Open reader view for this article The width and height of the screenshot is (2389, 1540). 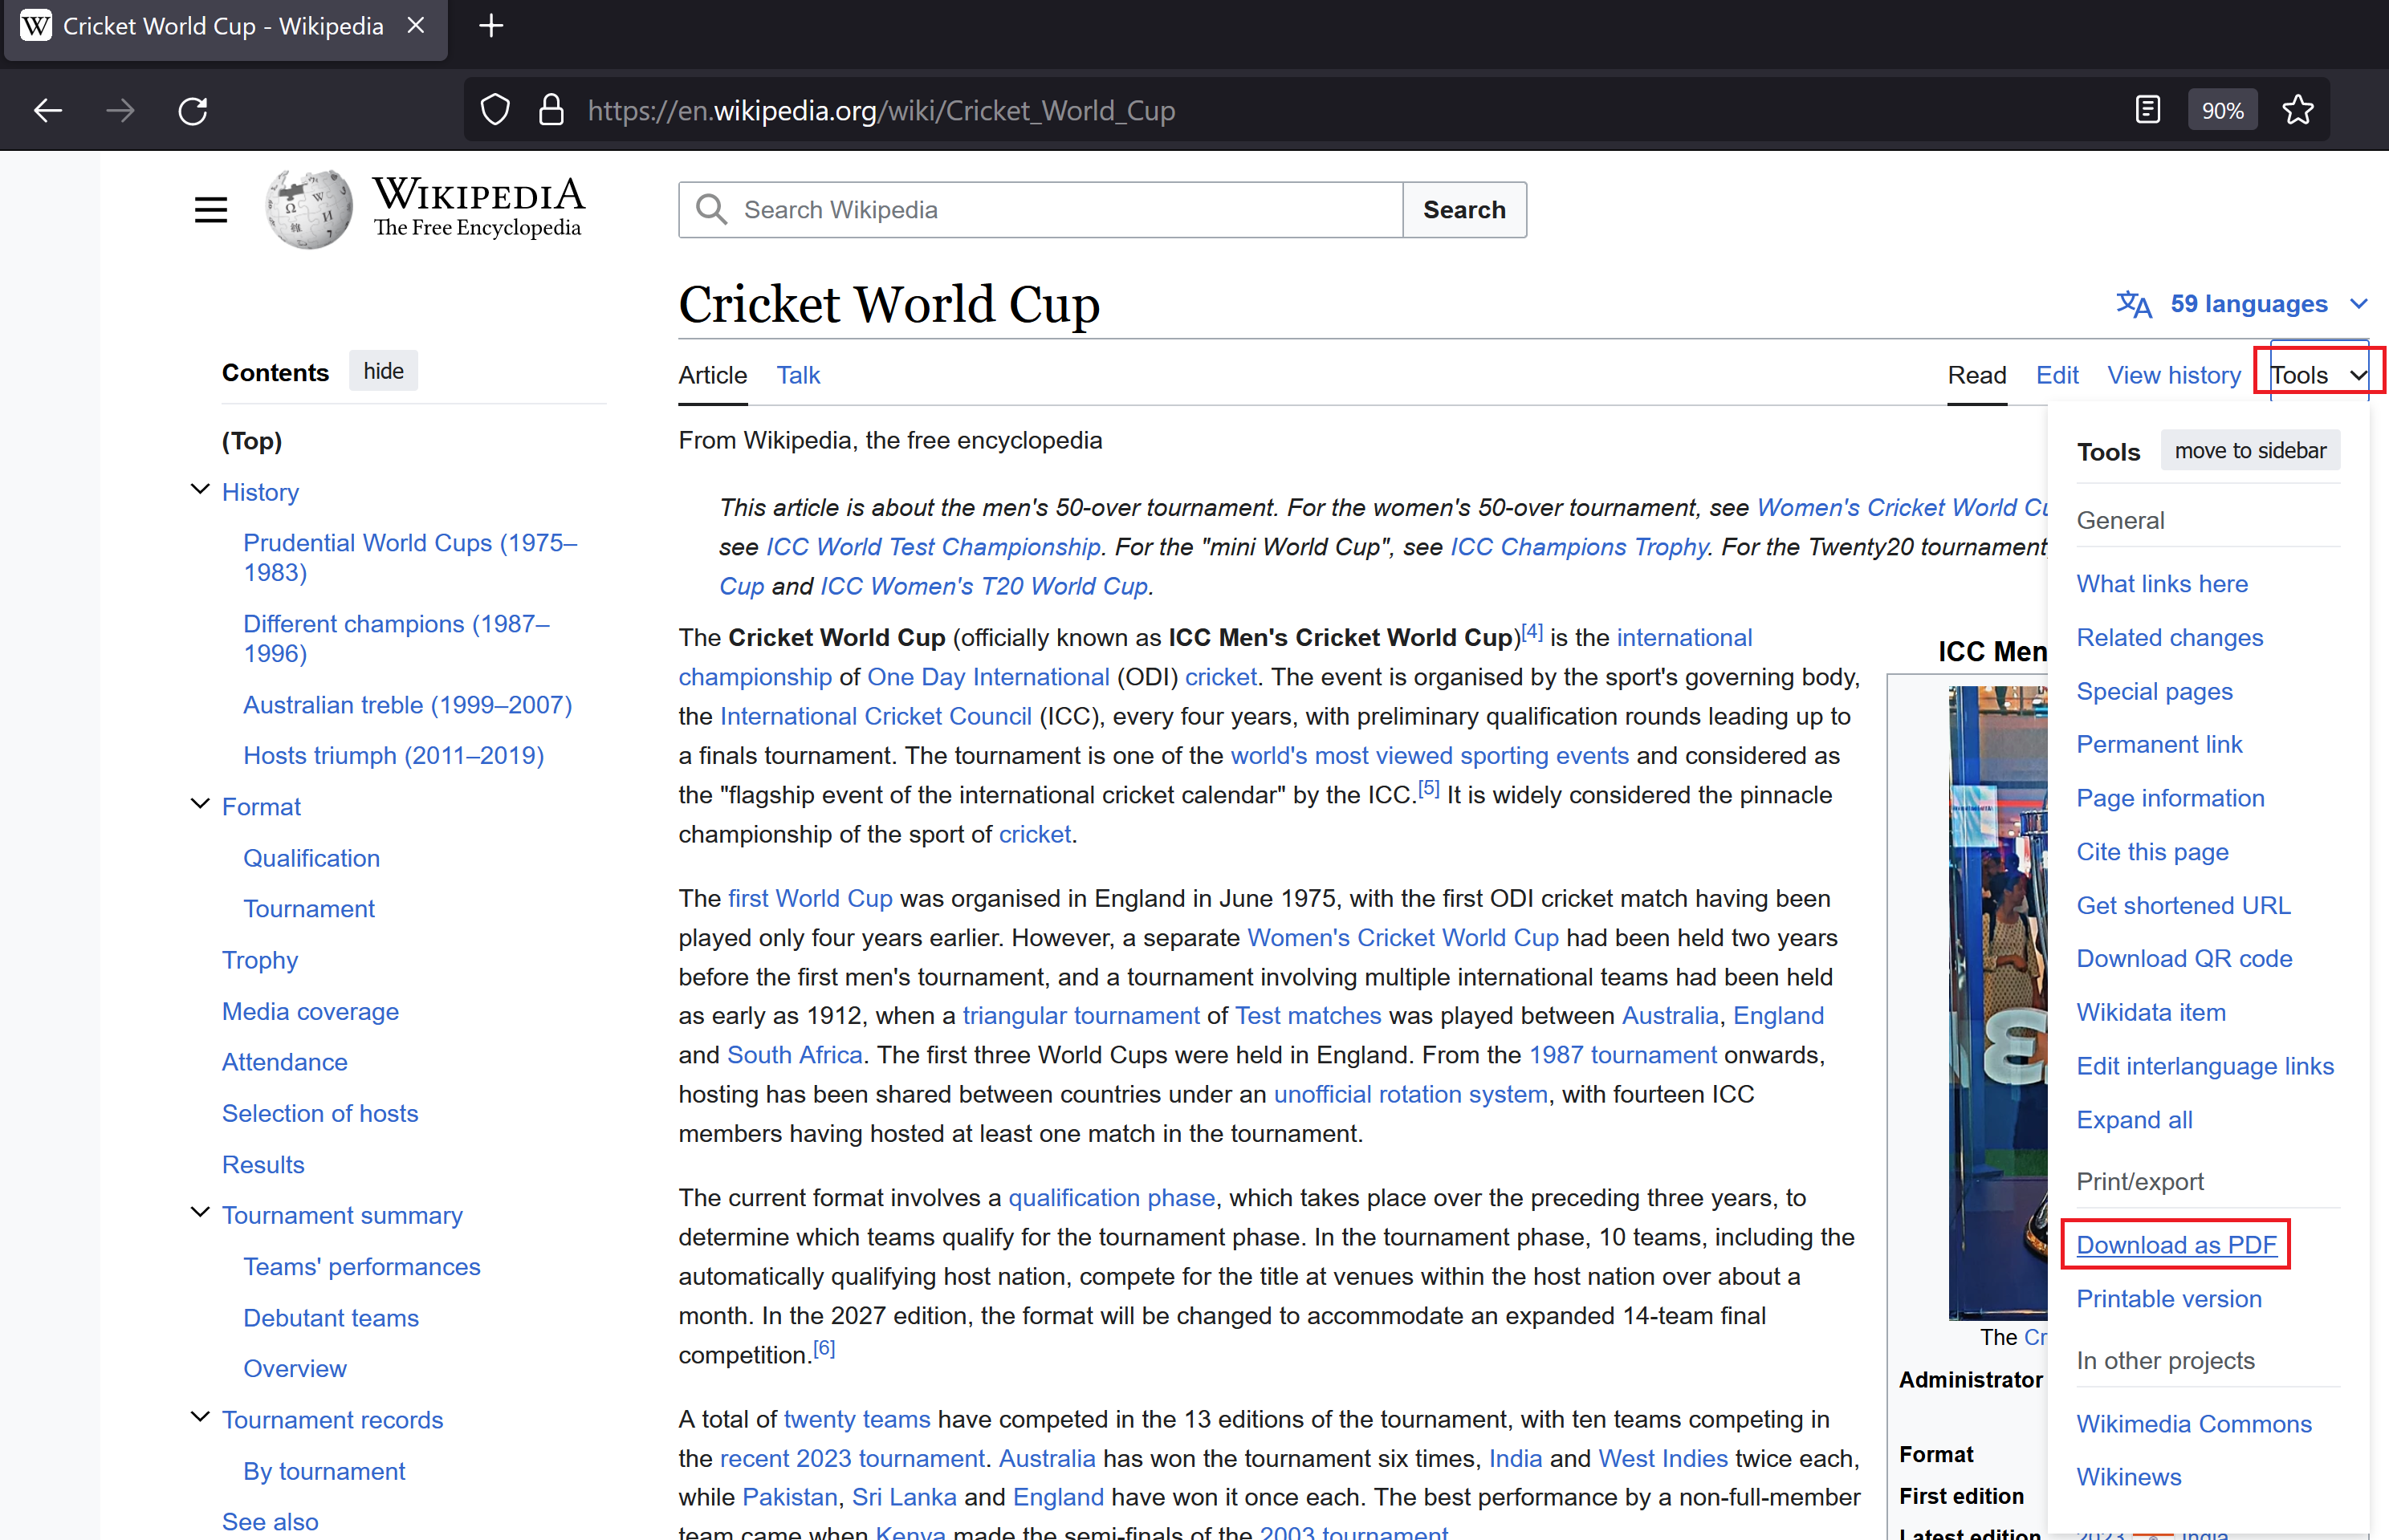[x=2147, y=109]
